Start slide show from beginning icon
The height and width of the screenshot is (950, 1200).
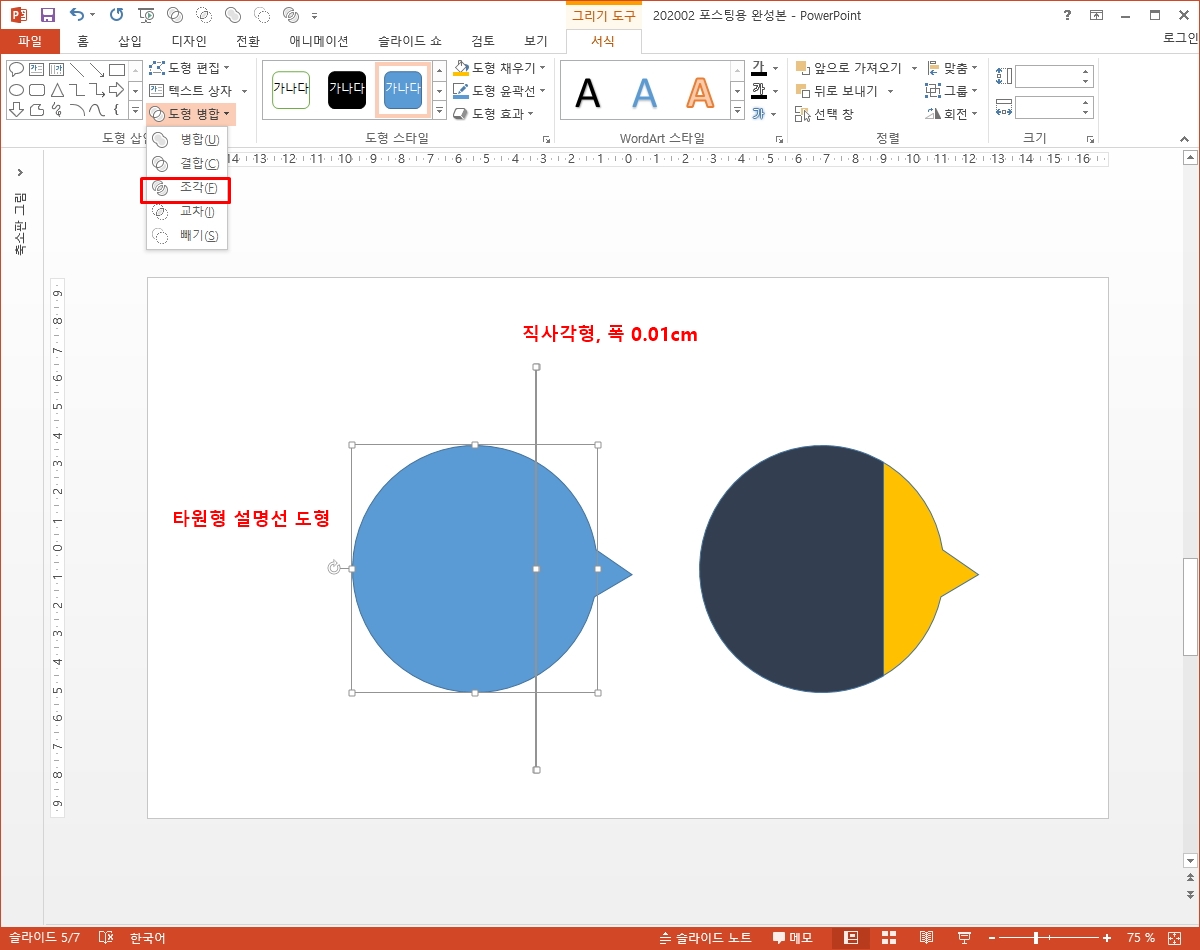coord(147,15)
